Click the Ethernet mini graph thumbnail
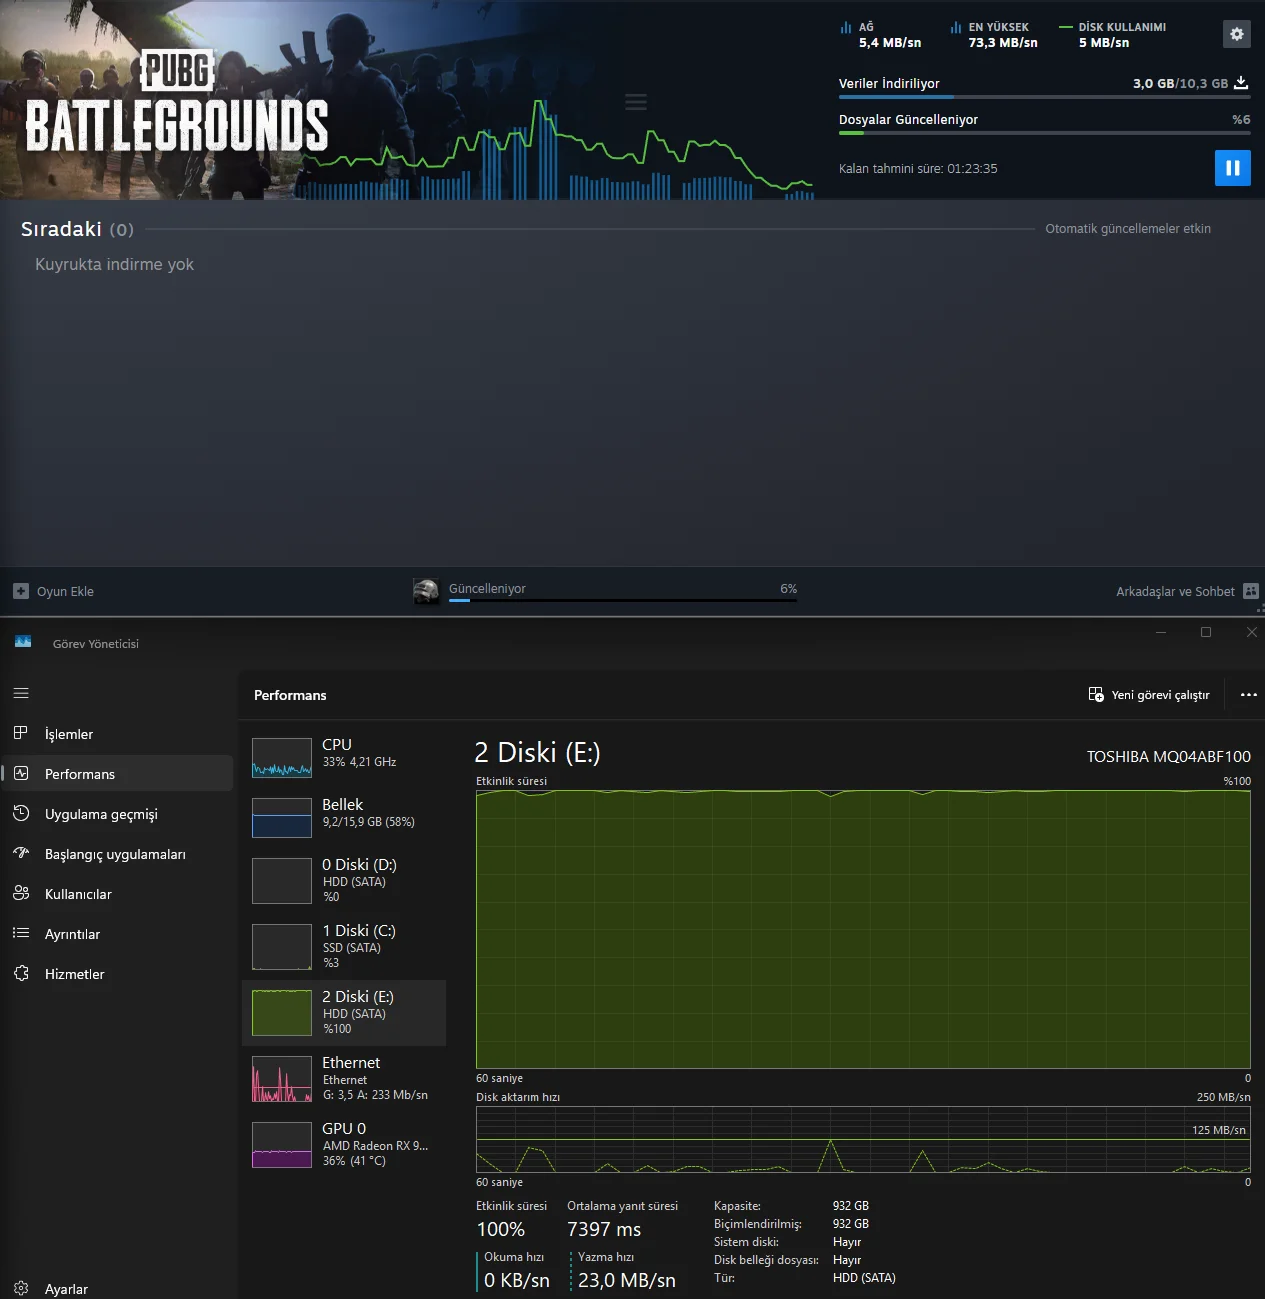The image size is (1265, 1299). click(x=282, y=1079)
